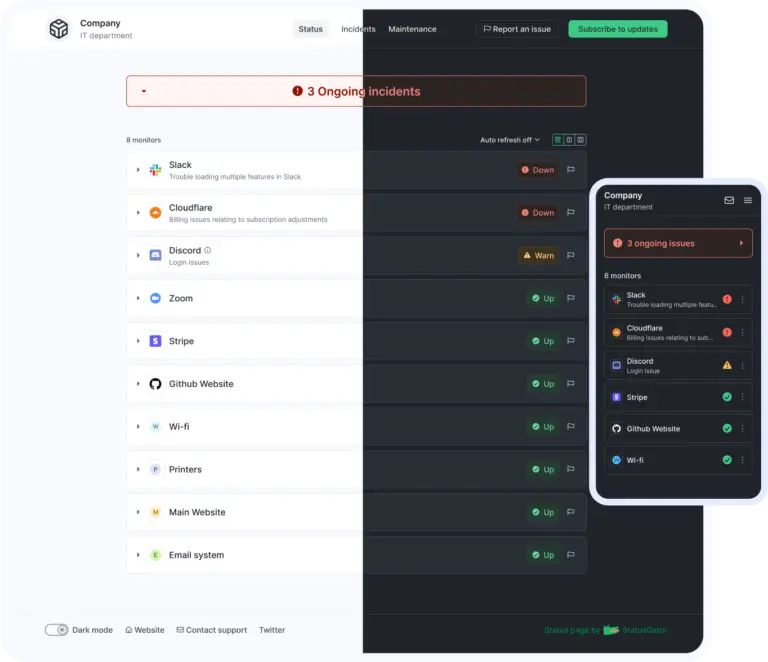Open Stripe's three-dot menu in mobile preview
768x662 pixels.
pos(743,397)
